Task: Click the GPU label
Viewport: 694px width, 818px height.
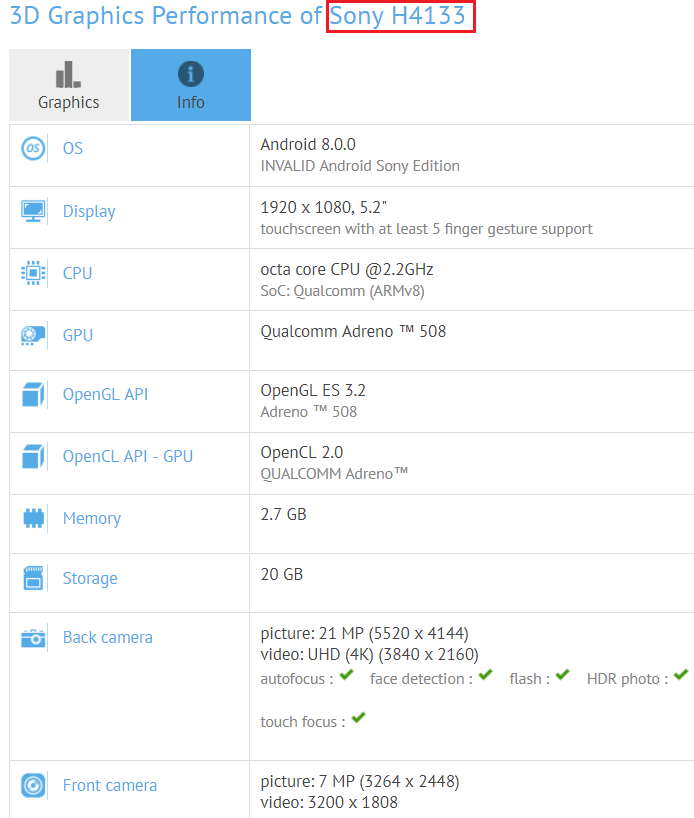Action: tap(78, 335)
